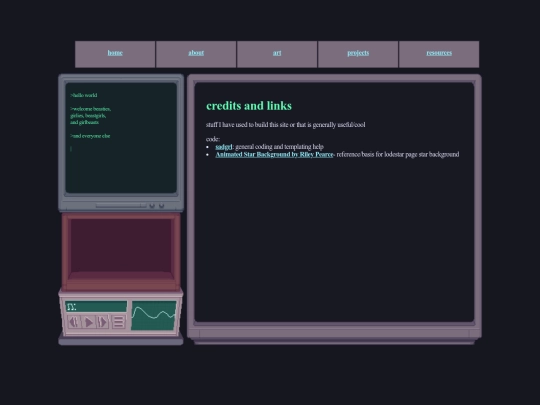Screen dimensions: 540x405
Task: Click 'reference basis for lodestar page star background' text
Action: [398, 155]
